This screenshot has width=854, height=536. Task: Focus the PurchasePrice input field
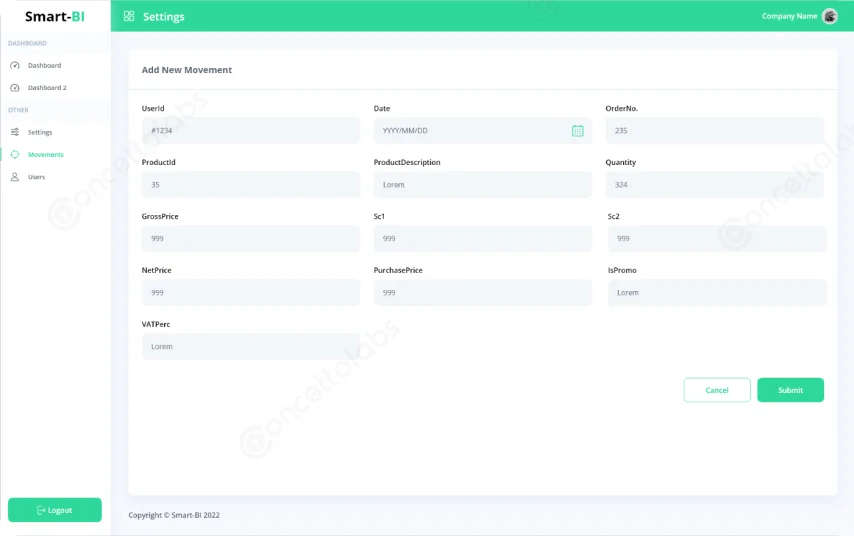pyautogui.click(x=483, y=293)
